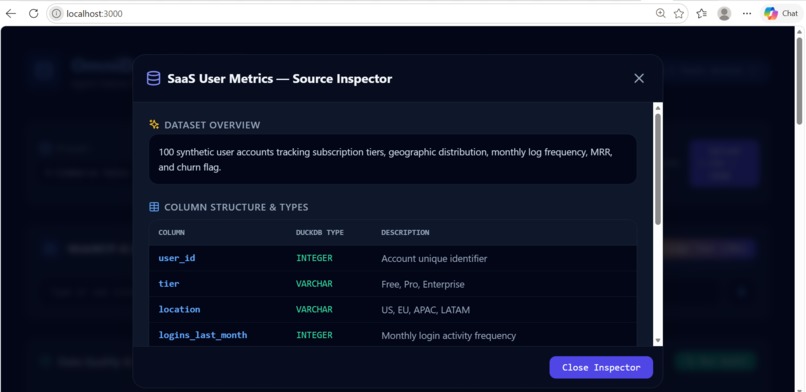Screen dimensions: 806x392
Task: Click the inspector scrollbar down arrow
Action: 657,341
